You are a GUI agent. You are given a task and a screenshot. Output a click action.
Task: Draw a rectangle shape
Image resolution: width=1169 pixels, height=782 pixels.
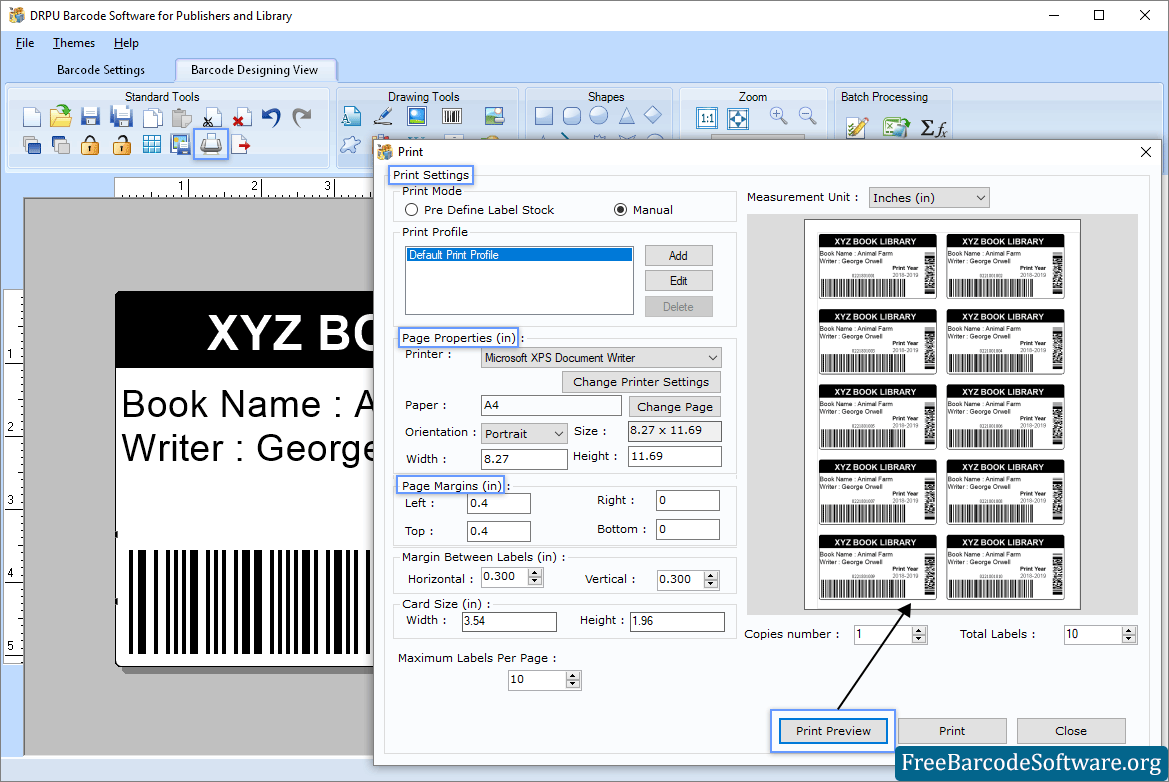tap(543, 116)
